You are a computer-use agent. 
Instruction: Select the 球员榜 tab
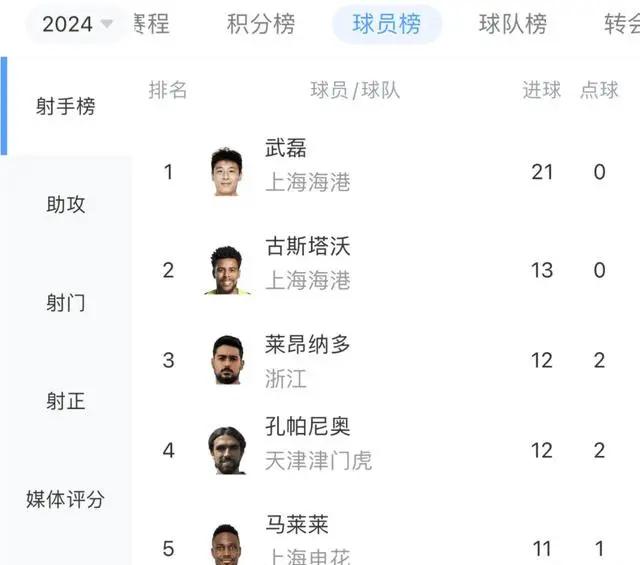[387, 24]
